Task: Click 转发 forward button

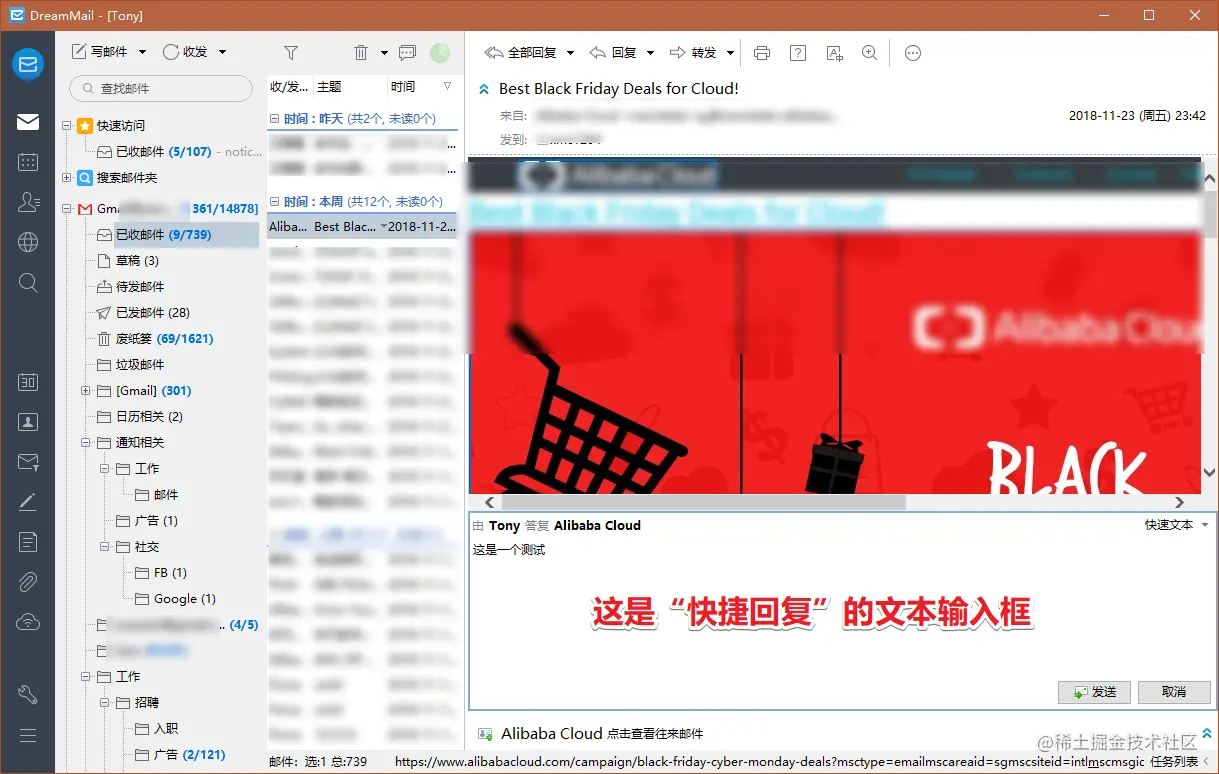Action: coord(693,53)
